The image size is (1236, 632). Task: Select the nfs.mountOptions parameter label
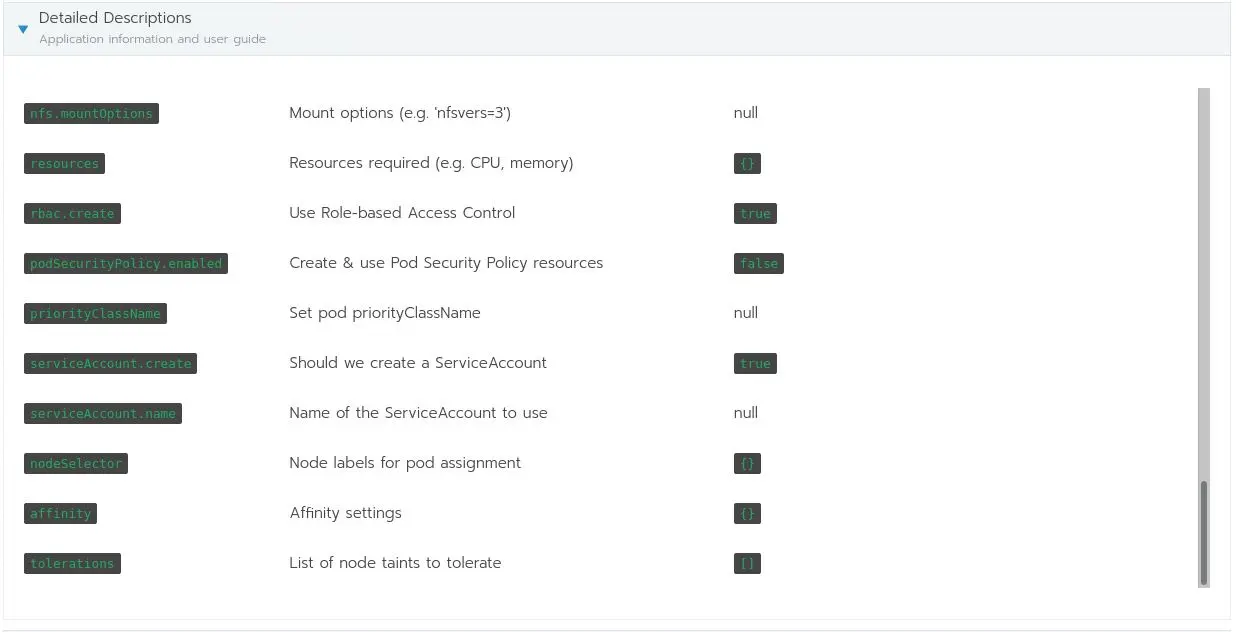[x=91, y=114]
